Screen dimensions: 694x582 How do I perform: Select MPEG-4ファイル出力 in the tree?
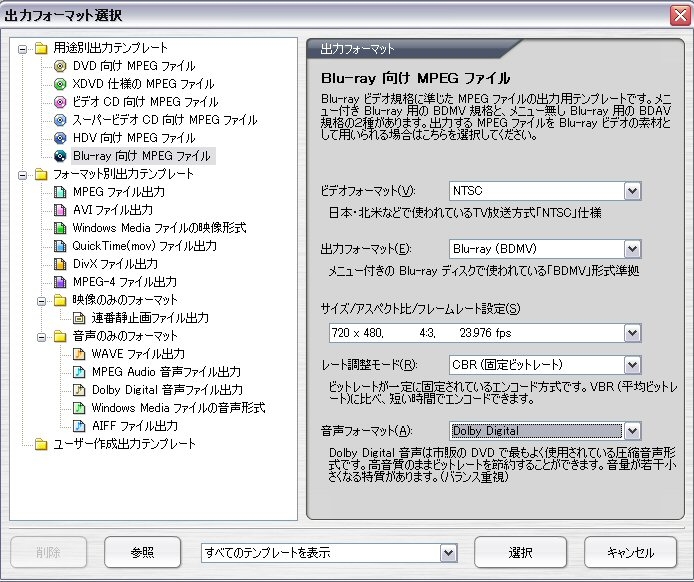coord(125,282)
